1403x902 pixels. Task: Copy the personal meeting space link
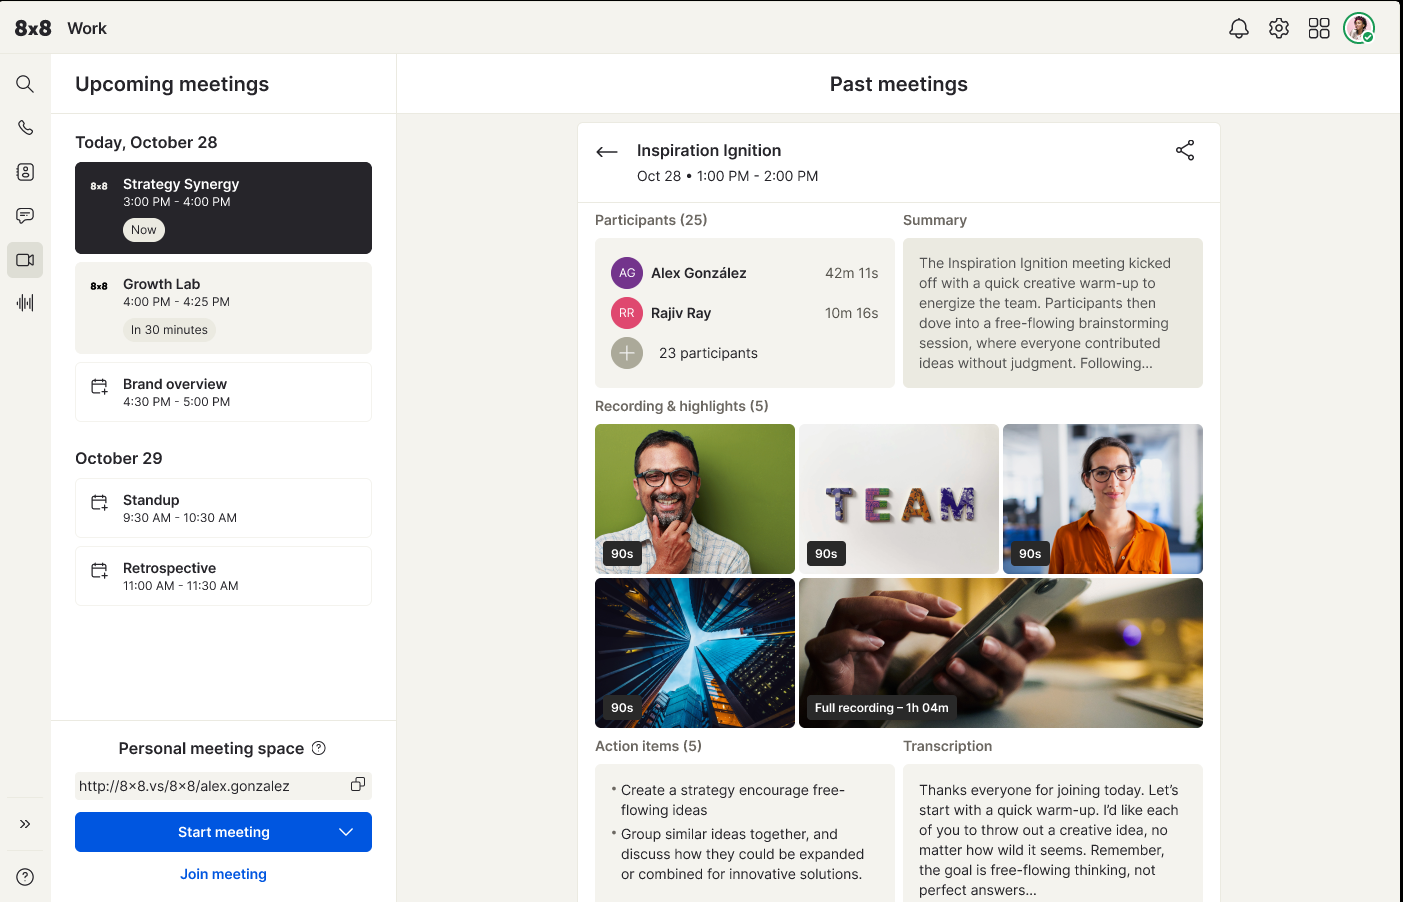[357, 785]
